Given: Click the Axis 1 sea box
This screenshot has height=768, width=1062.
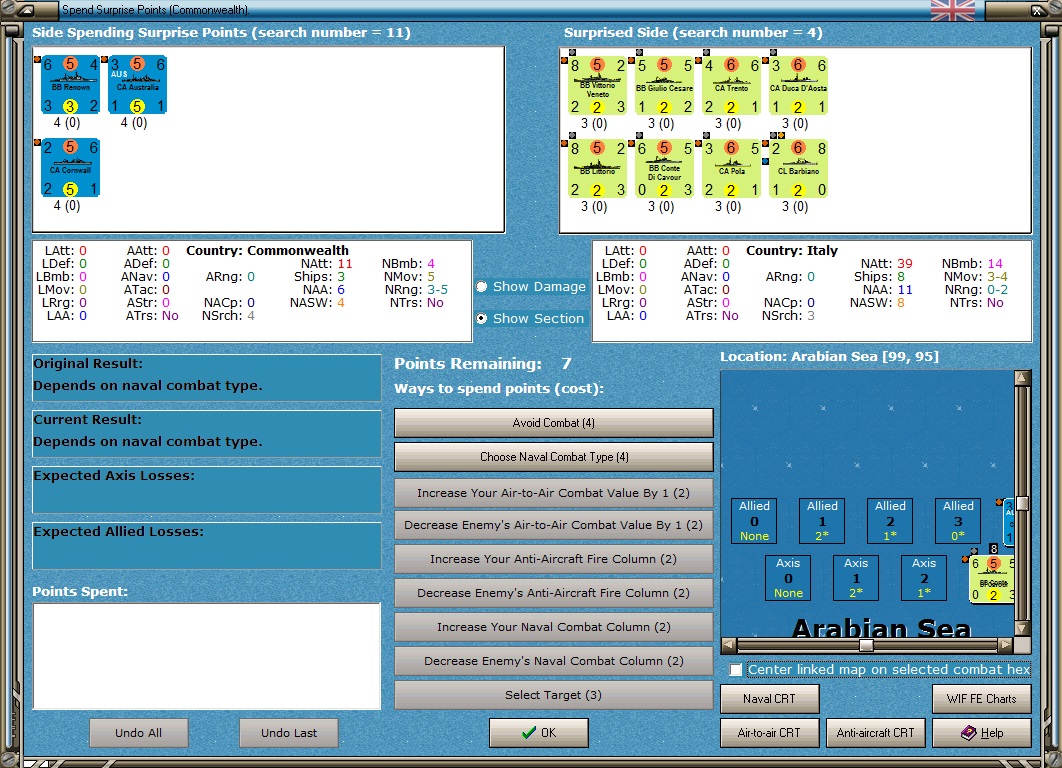Looking at the screenshot, I should point(855,577).
